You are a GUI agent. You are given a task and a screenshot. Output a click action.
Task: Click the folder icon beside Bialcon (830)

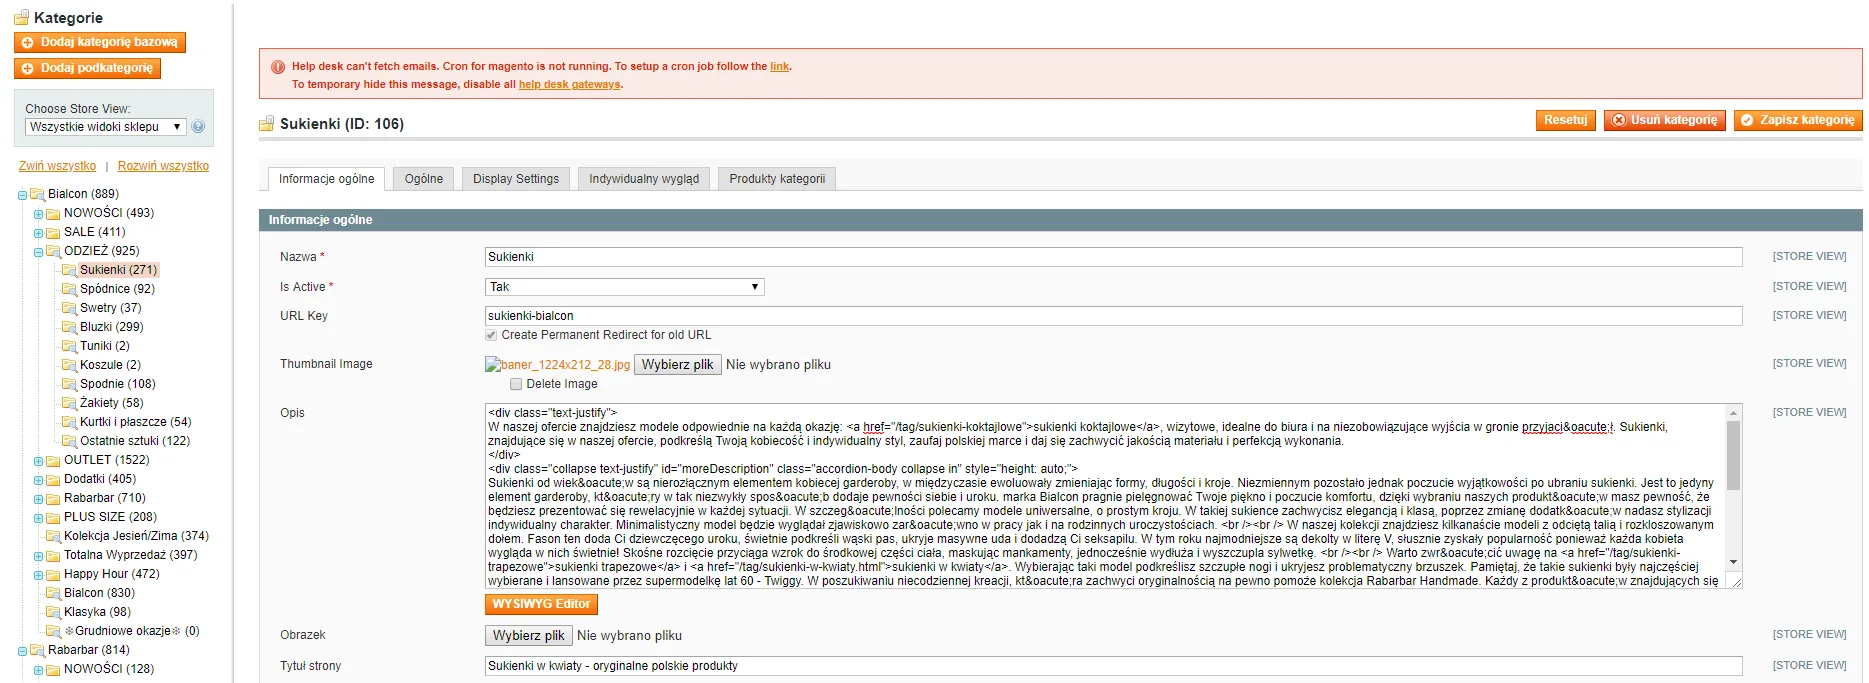(53, 593)
